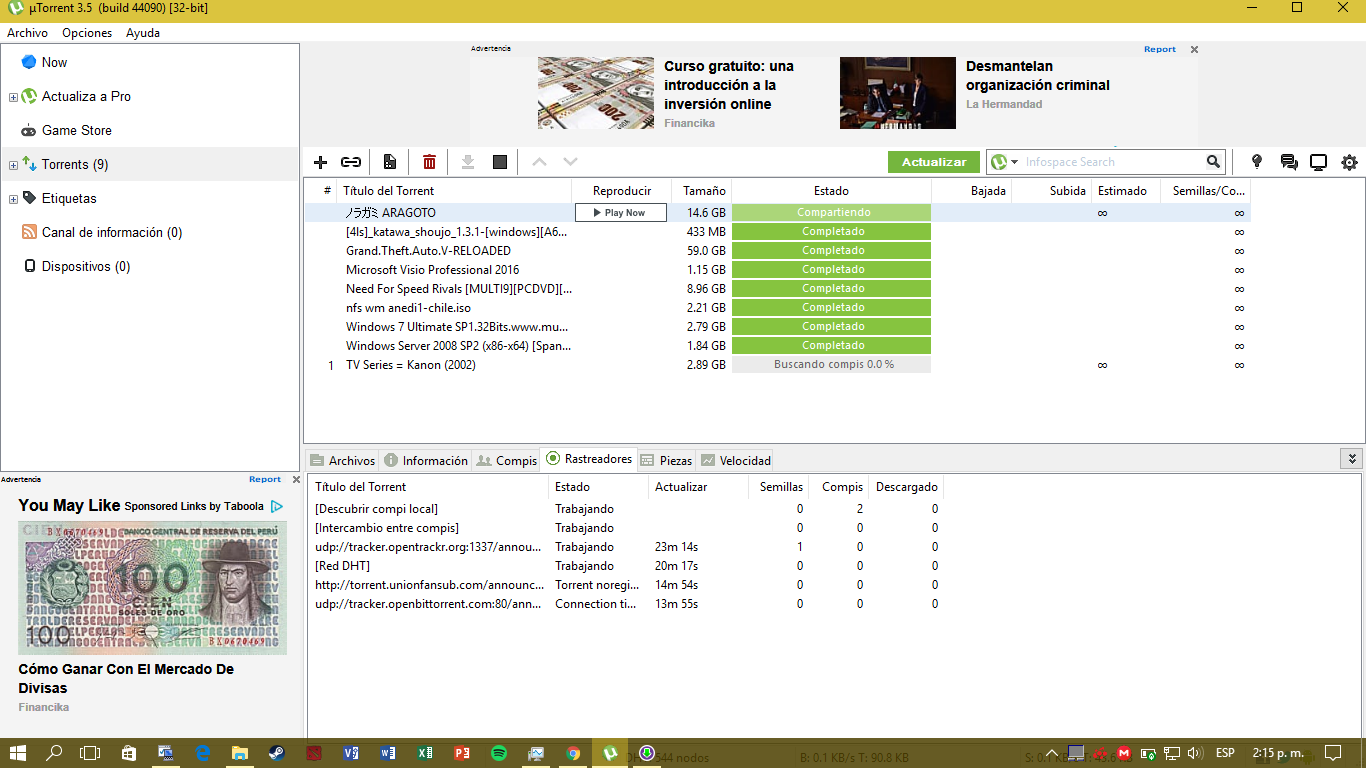Close the sidebar advertisement

pos(294,480)
